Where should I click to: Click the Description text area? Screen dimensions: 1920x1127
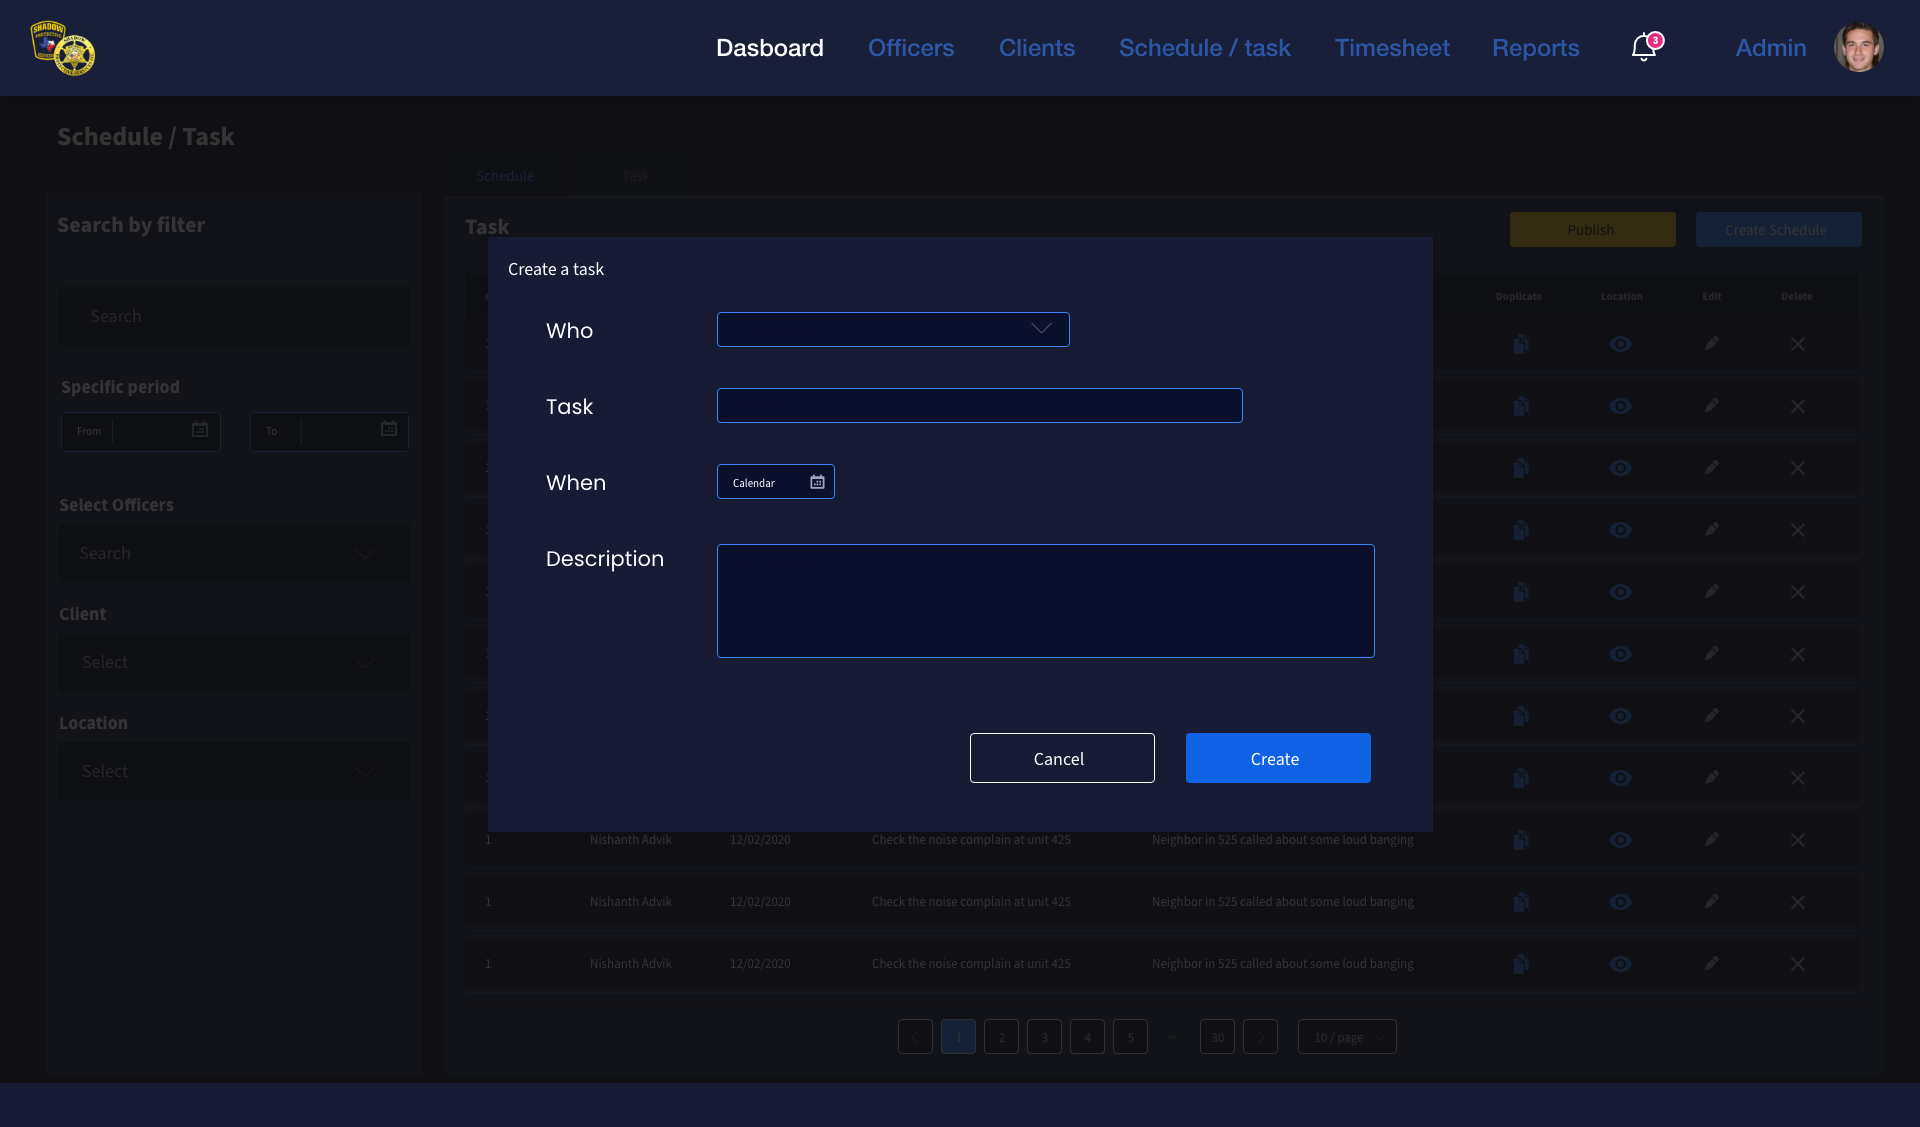1045,600
